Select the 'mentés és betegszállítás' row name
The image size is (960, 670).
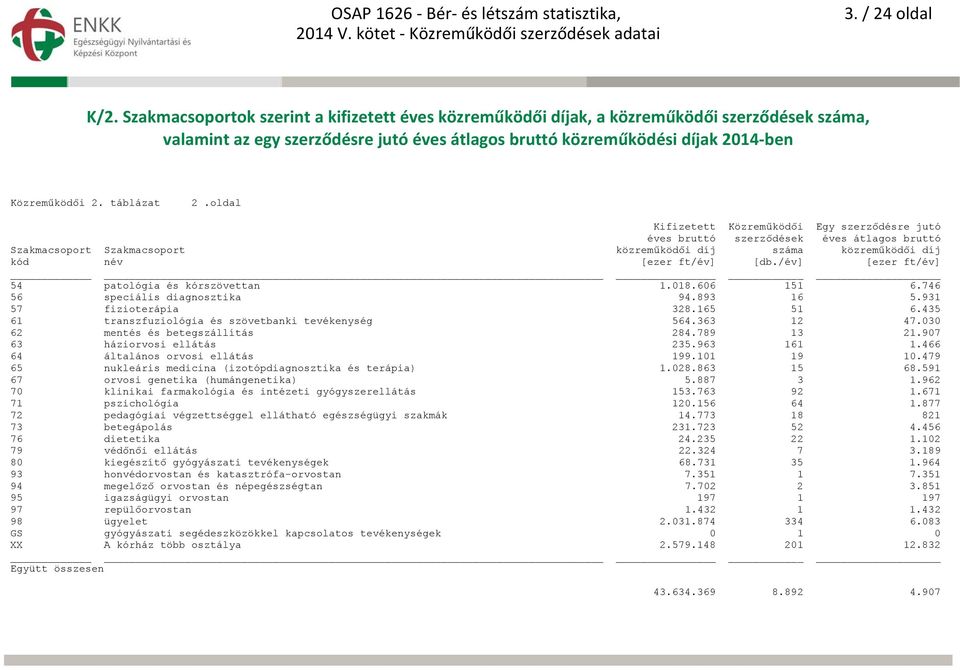click(x=178, y=333)
